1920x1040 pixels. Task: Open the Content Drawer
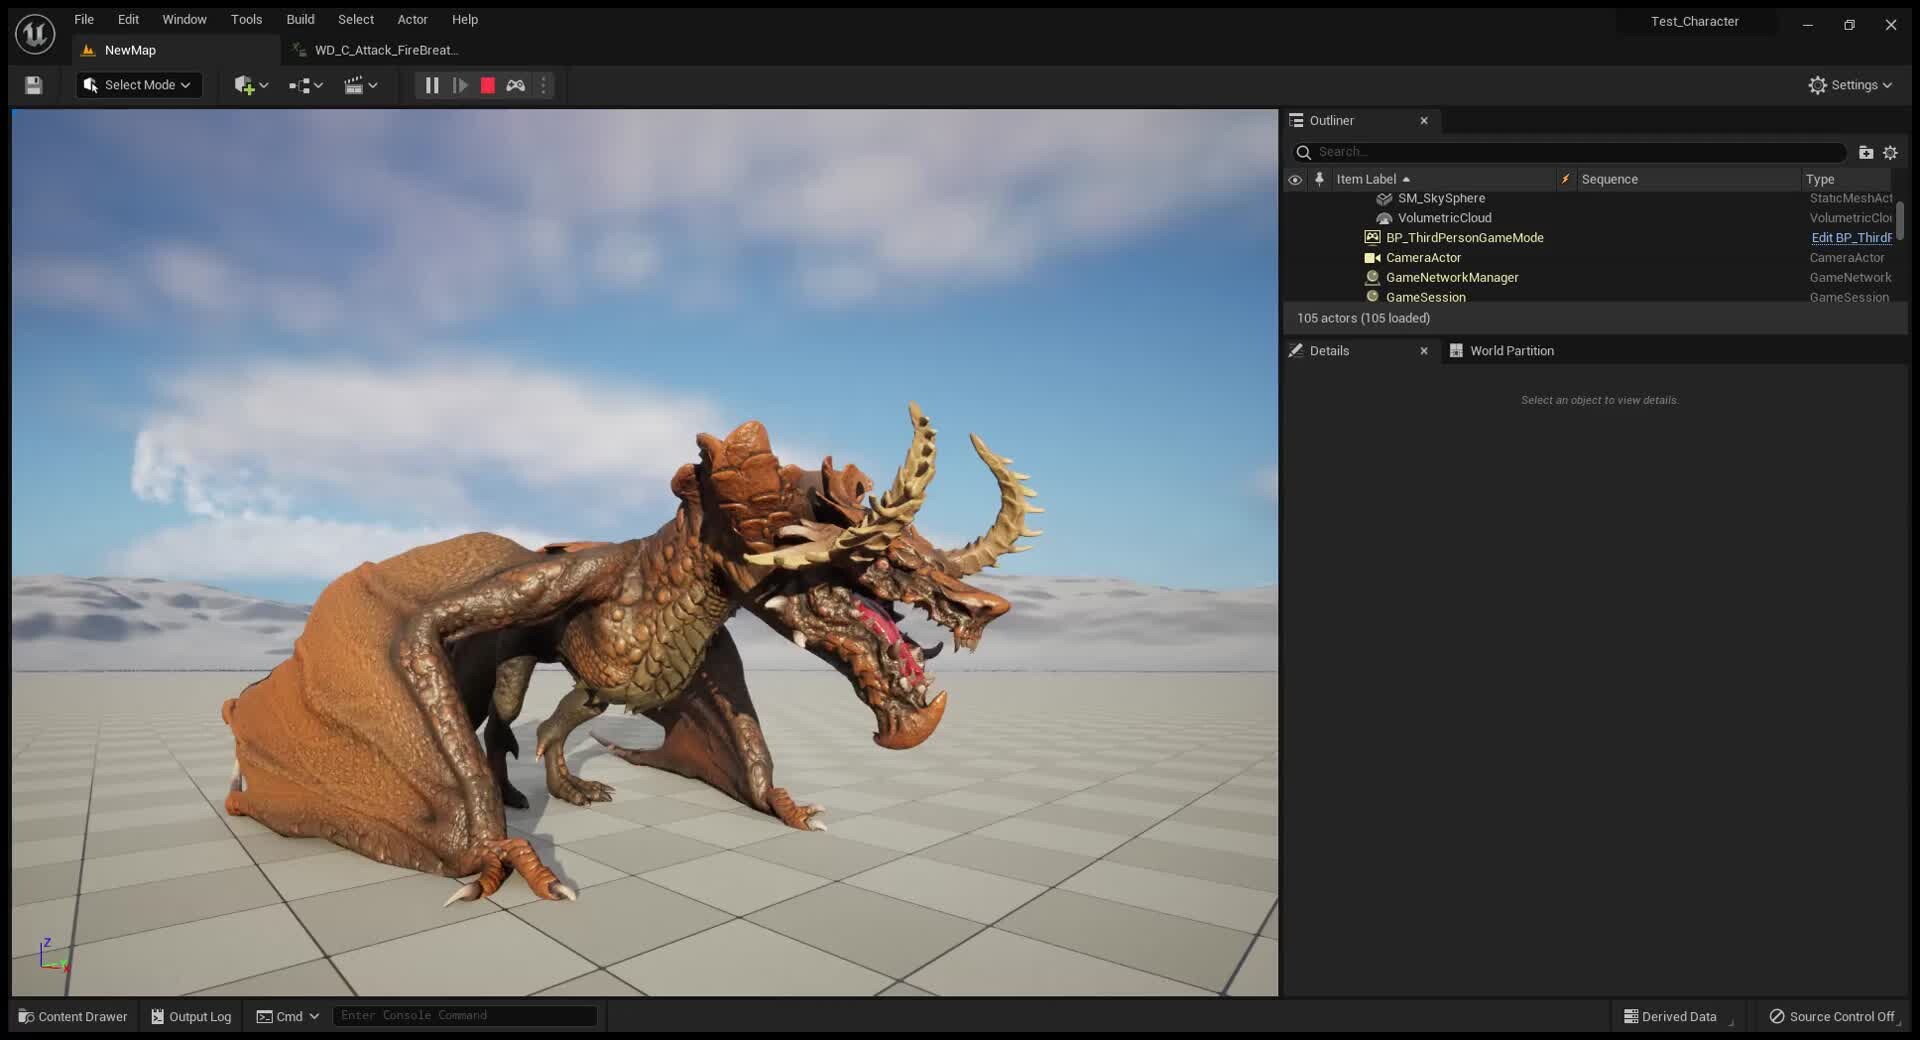(x=72, y=1016)
